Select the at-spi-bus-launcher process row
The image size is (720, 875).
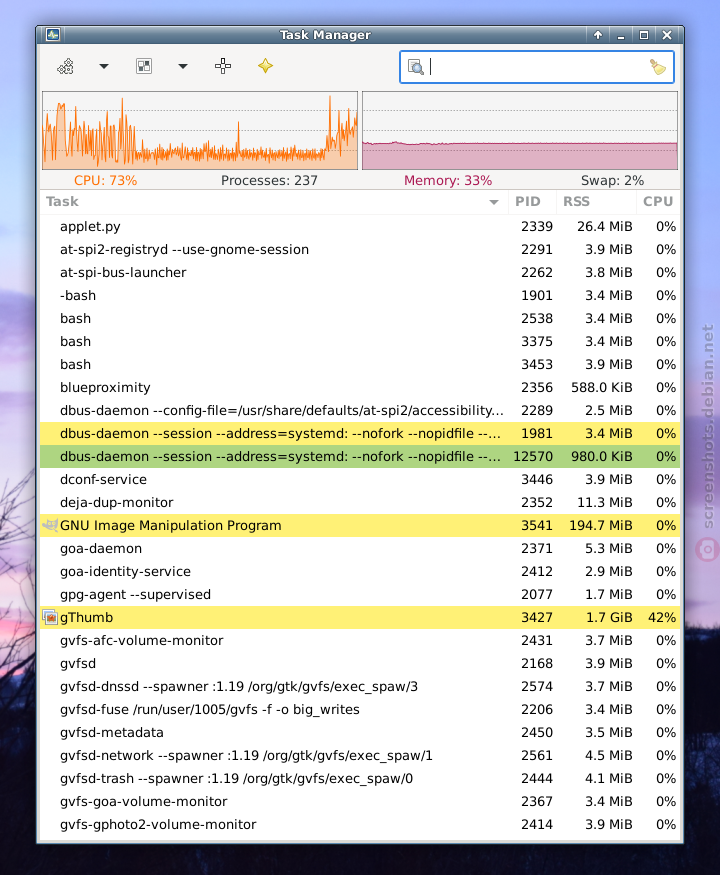tap(360, 272)
